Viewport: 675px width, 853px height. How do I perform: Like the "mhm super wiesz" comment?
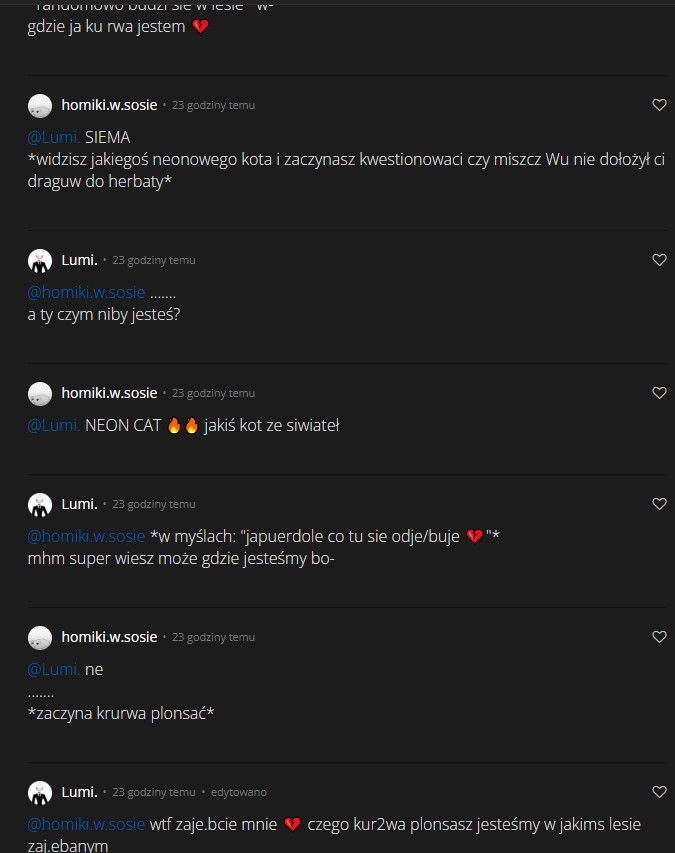(659, 504)
